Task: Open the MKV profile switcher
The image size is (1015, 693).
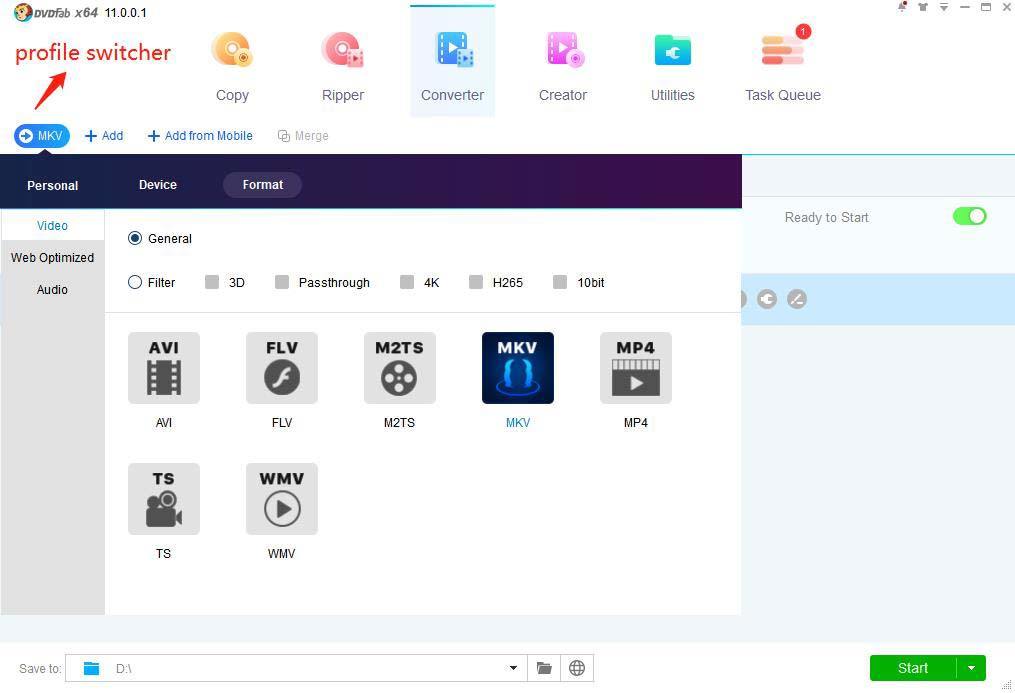Action: point(41,136)
